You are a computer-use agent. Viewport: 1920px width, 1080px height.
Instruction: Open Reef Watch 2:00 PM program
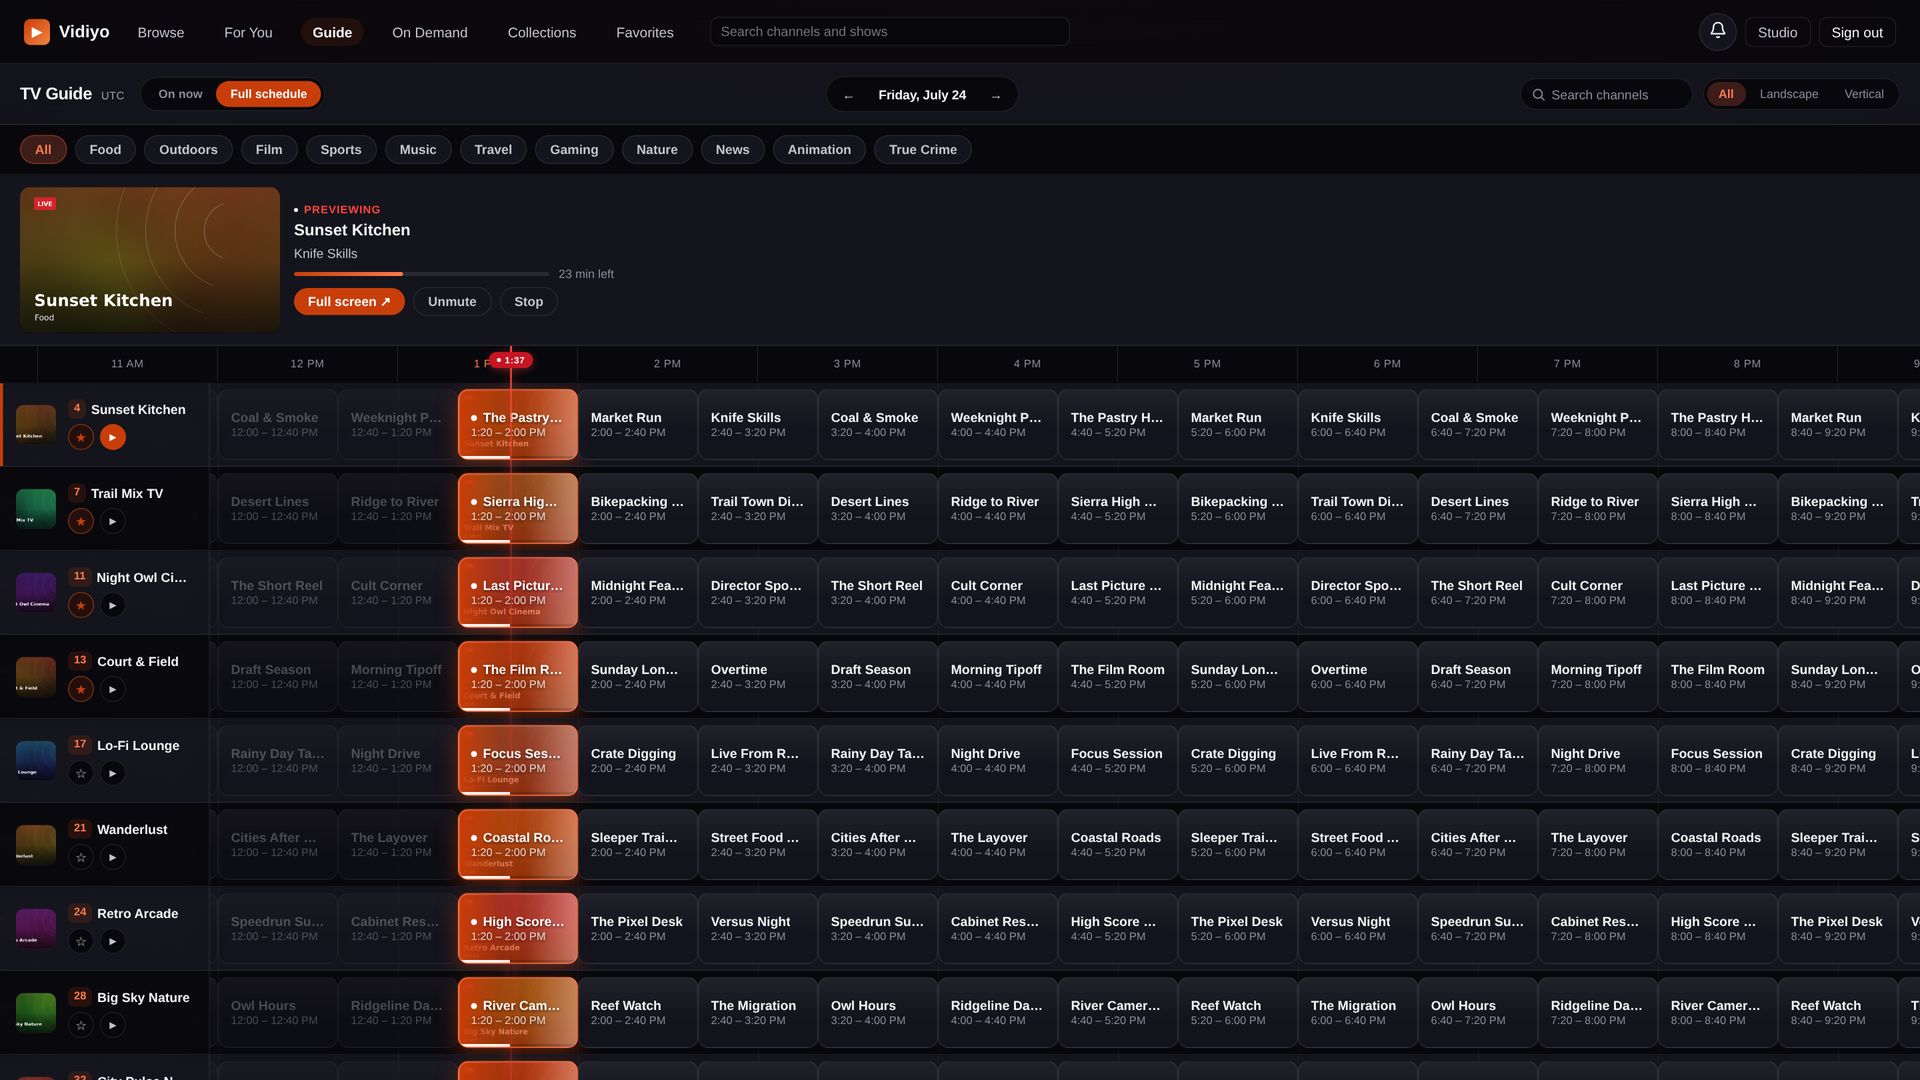pyautogui.click(x=637, y=1012)
